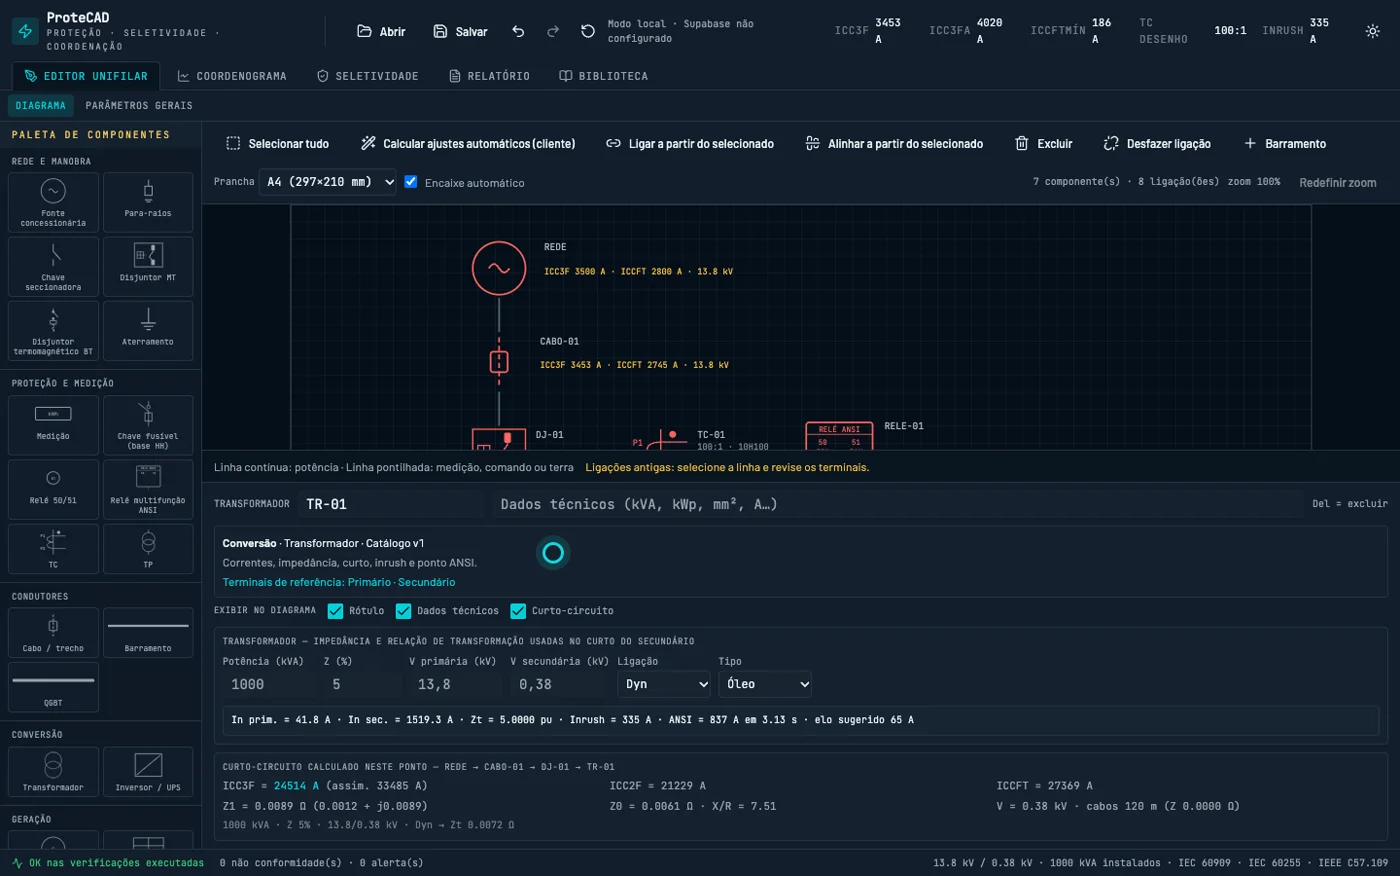Toggle the Curto-circuito display checkbox

click(x=518, y=611)
